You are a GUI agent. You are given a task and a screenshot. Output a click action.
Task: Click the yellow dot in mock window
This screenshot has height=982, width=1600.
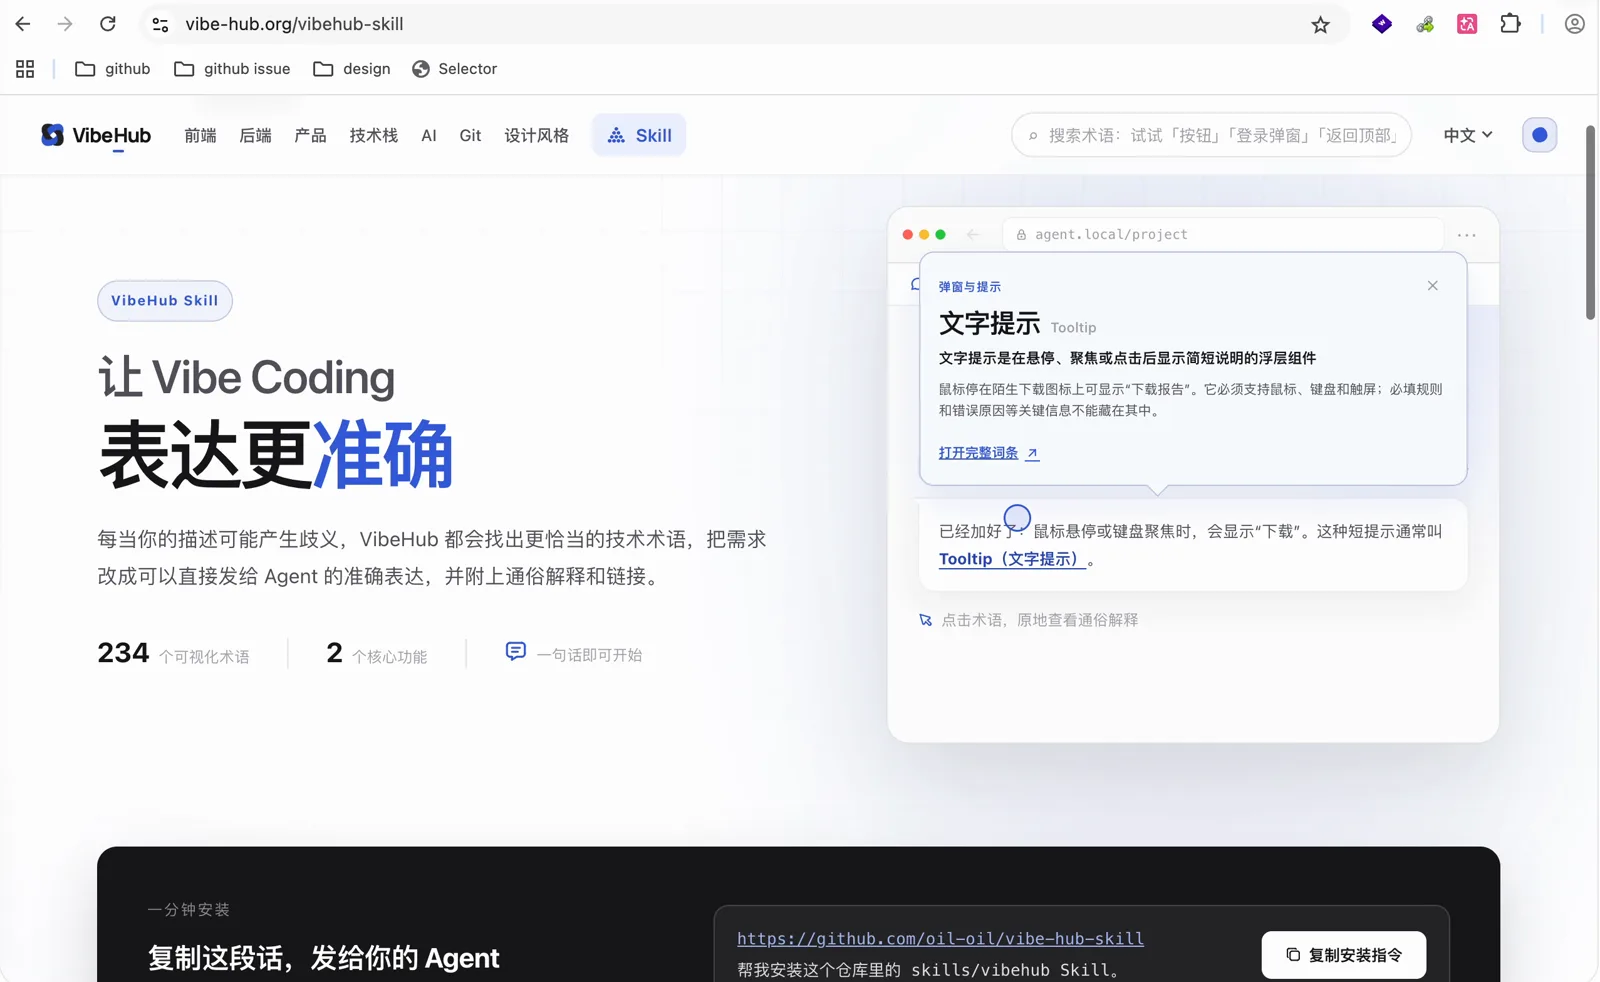pyautogui.click(x=924, y=235)
